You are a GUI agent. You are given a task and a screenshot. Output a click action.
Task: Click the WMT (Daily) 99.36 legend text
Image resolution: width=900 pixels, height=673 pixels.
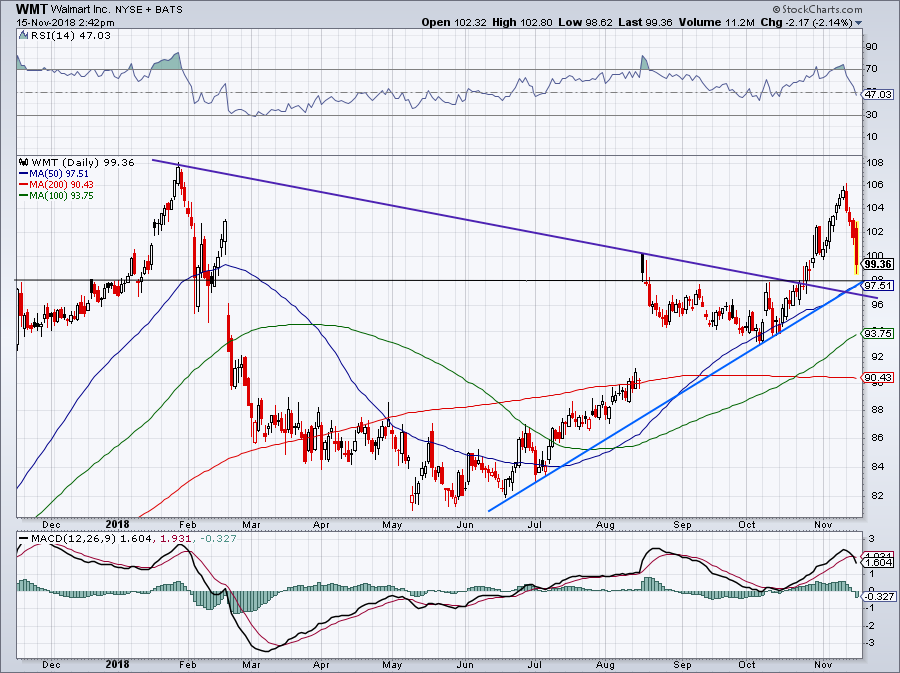(83, 162)
